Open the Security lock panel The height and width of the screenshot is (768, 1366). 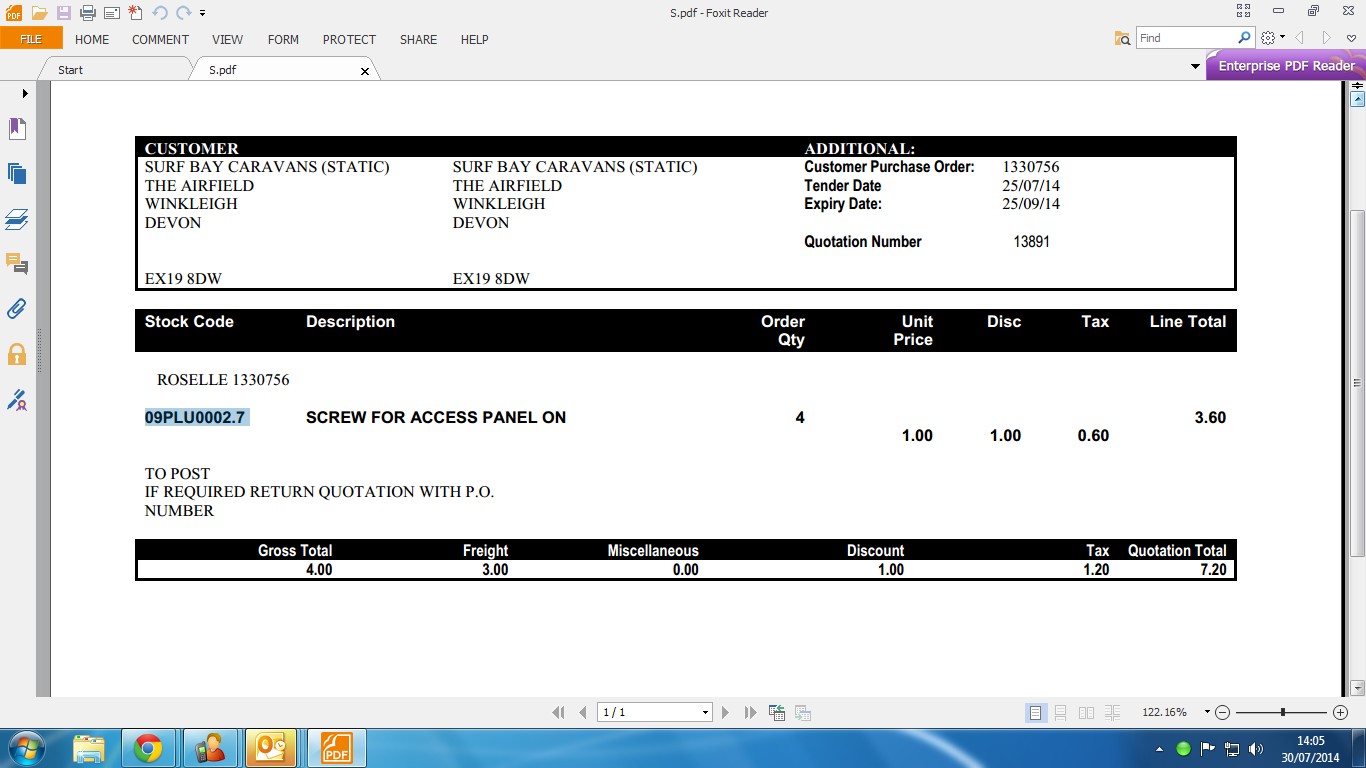tap(17, 354)
